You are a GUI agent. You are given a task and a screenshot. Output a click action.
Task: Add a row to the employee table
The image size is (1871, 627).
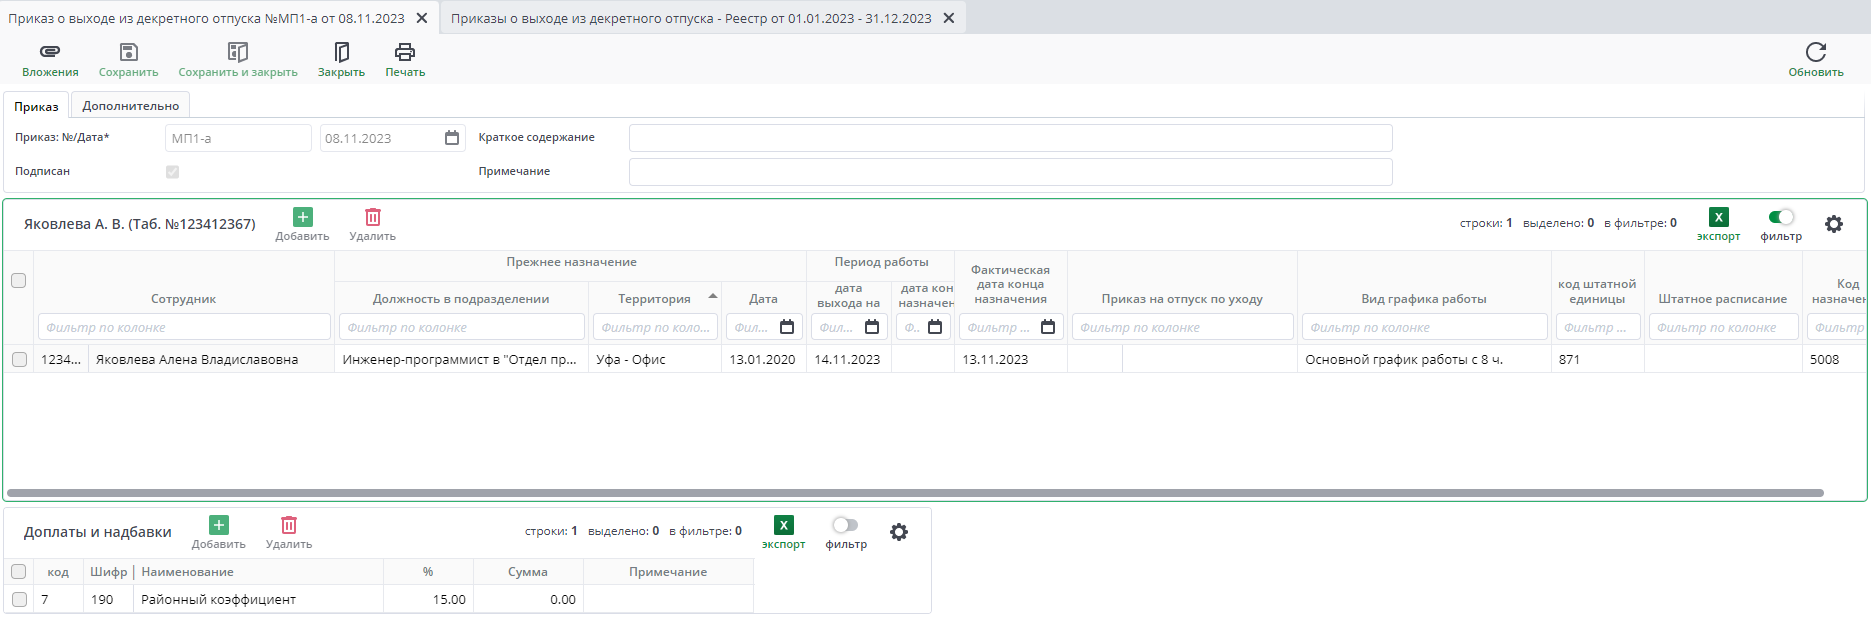click(x=303, y=217)
